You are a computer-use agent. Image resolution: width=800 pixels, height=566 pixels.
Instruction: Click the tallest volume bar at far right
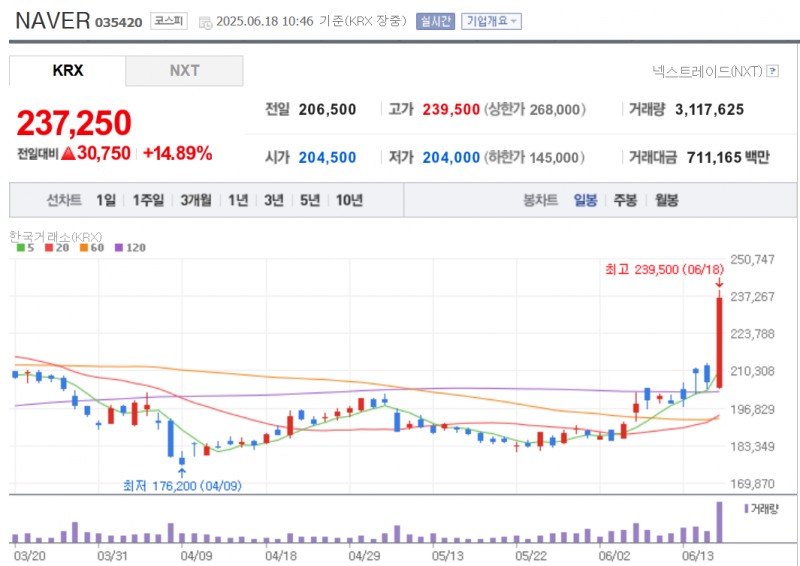tap(719, 522)
